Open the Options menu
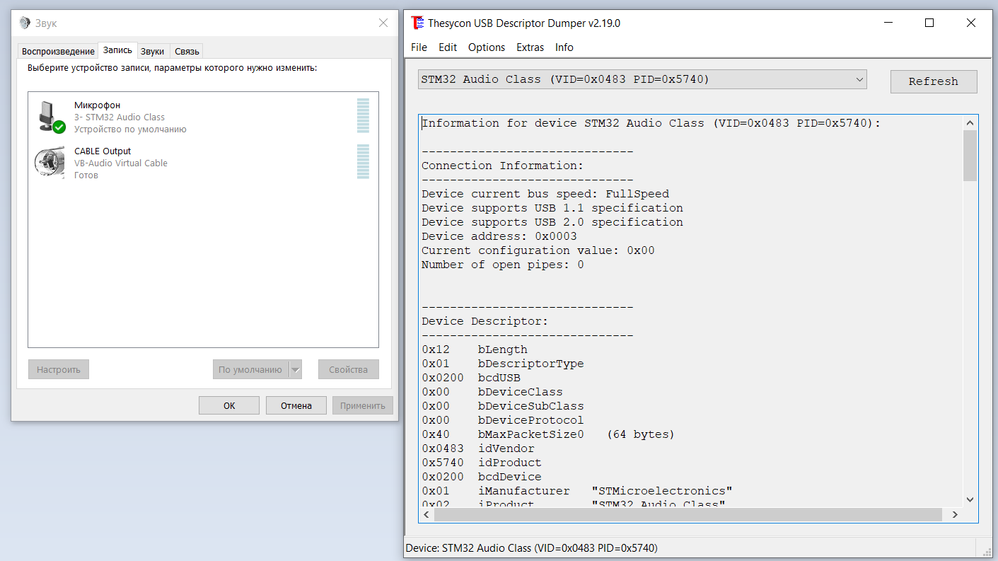Viewport: 998px width, 561px height. [x=486, y=47]
